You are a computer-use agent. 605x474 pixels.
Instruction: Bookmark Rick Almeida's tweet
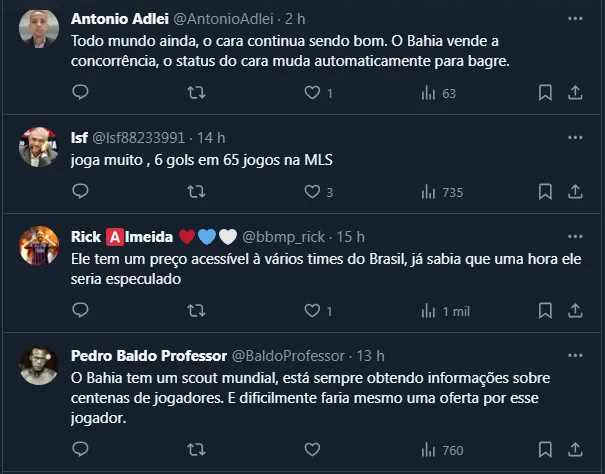pos(545,311)
